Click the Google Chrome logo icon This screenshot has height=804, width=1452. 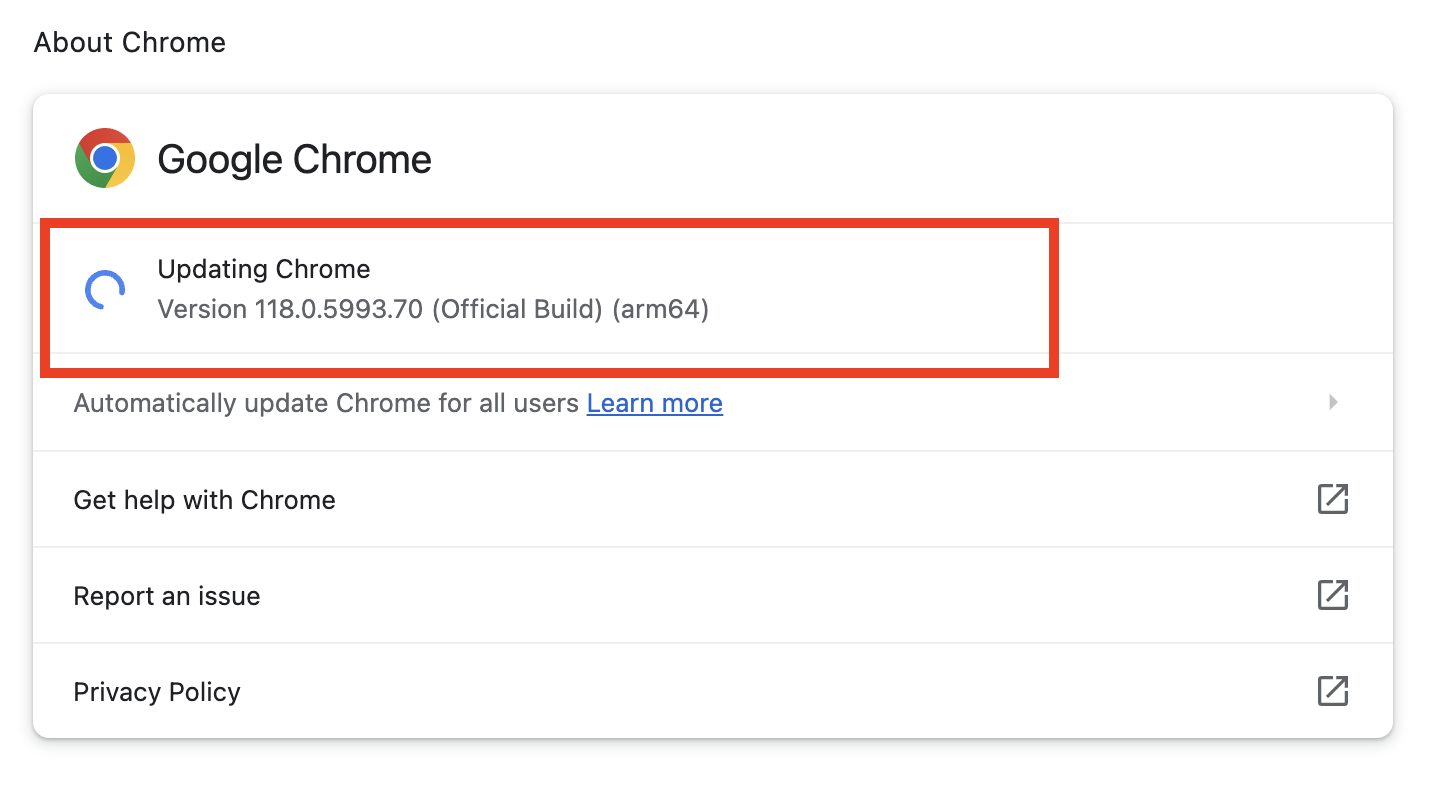pos(105,158)
